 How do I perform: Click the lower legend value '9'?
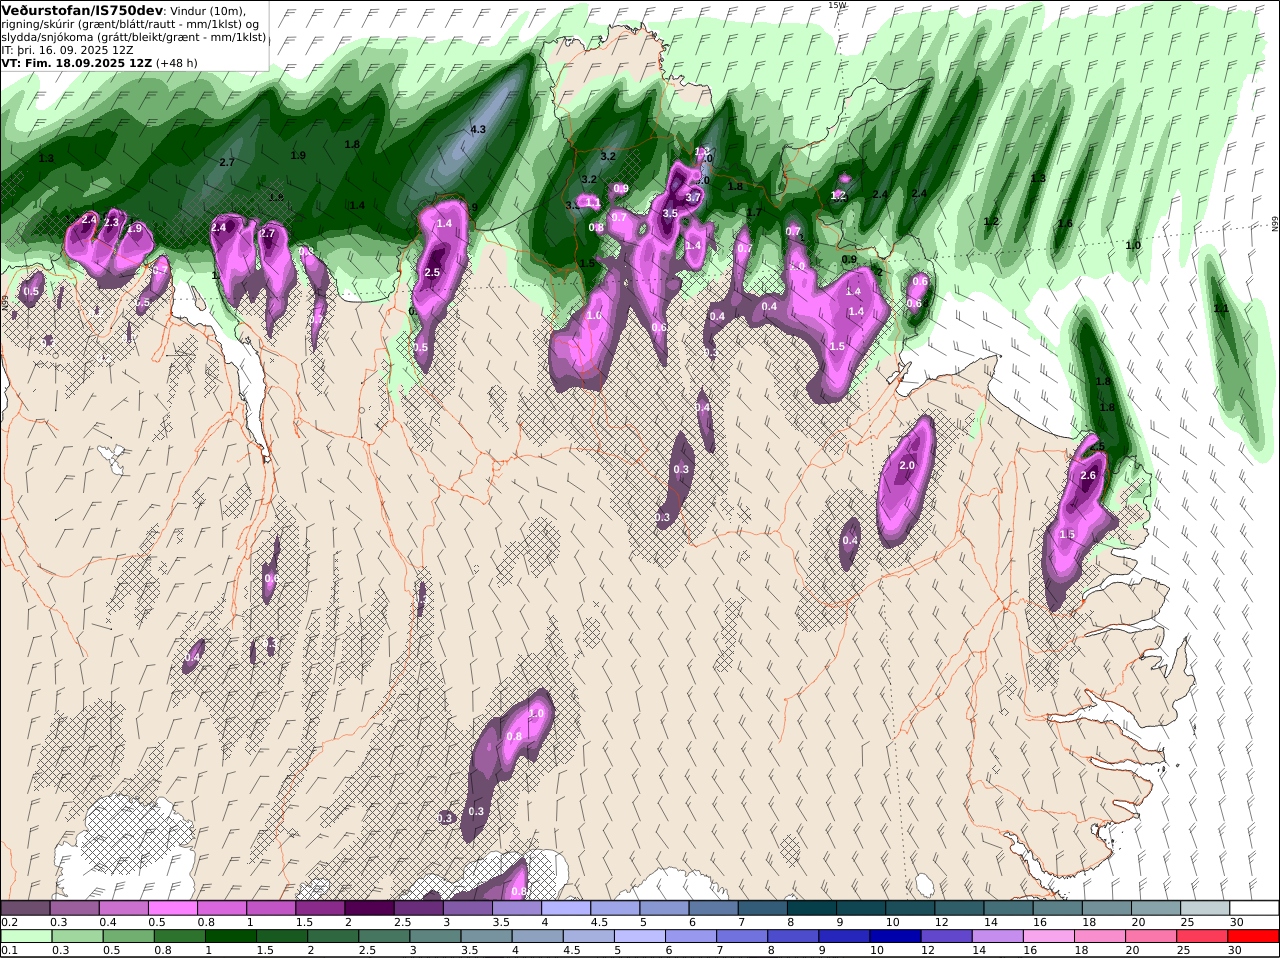pyautogui.click(x=823, y=950)
